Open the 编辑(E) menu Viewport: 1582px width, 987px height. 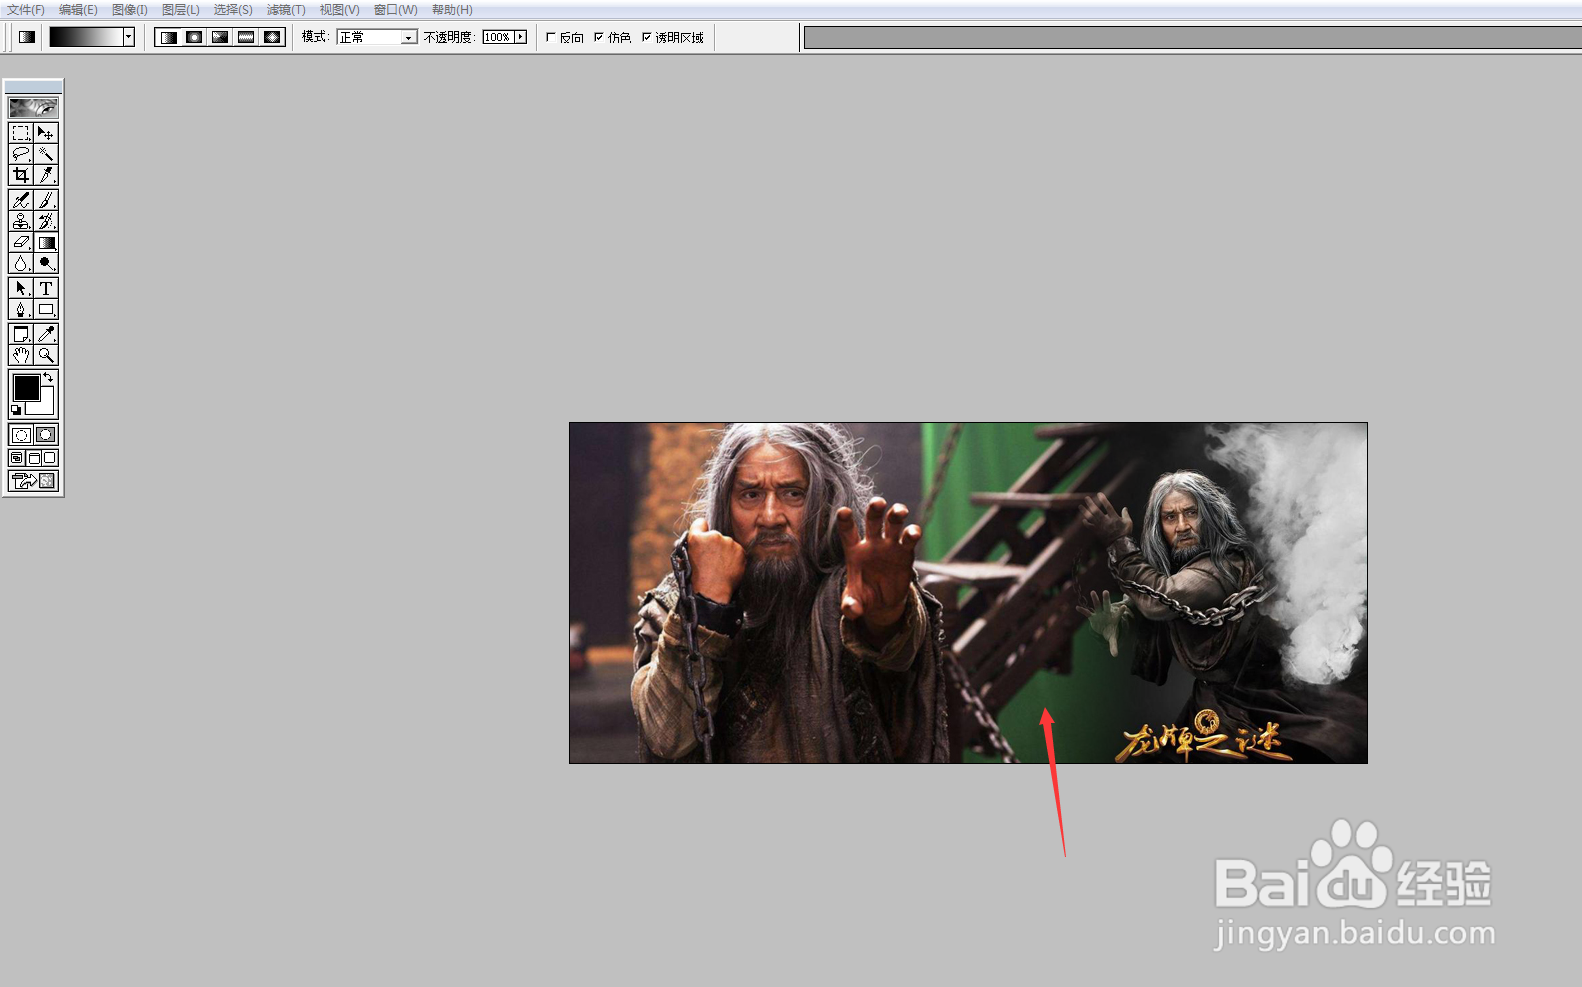[78, 10]
